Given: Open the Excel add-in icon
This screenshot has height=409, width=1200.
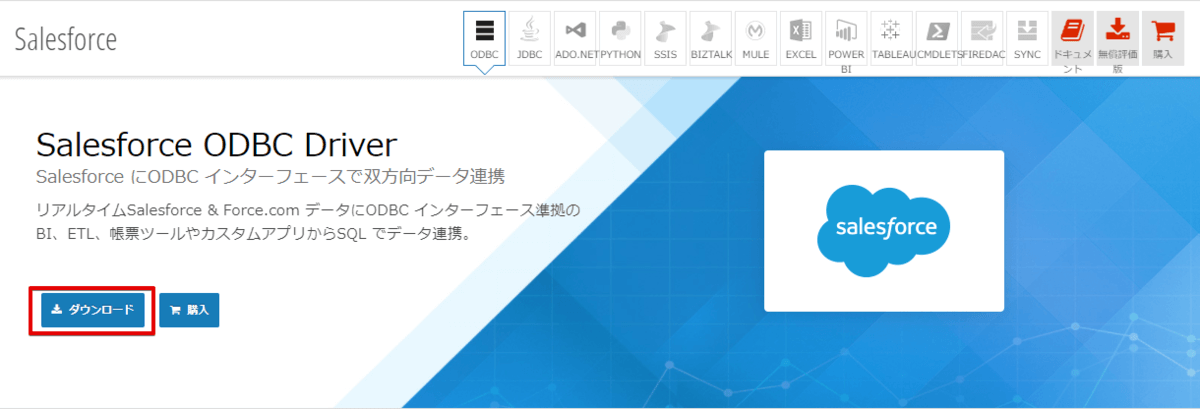Looking at the screenshot, I should coord(801,38).
